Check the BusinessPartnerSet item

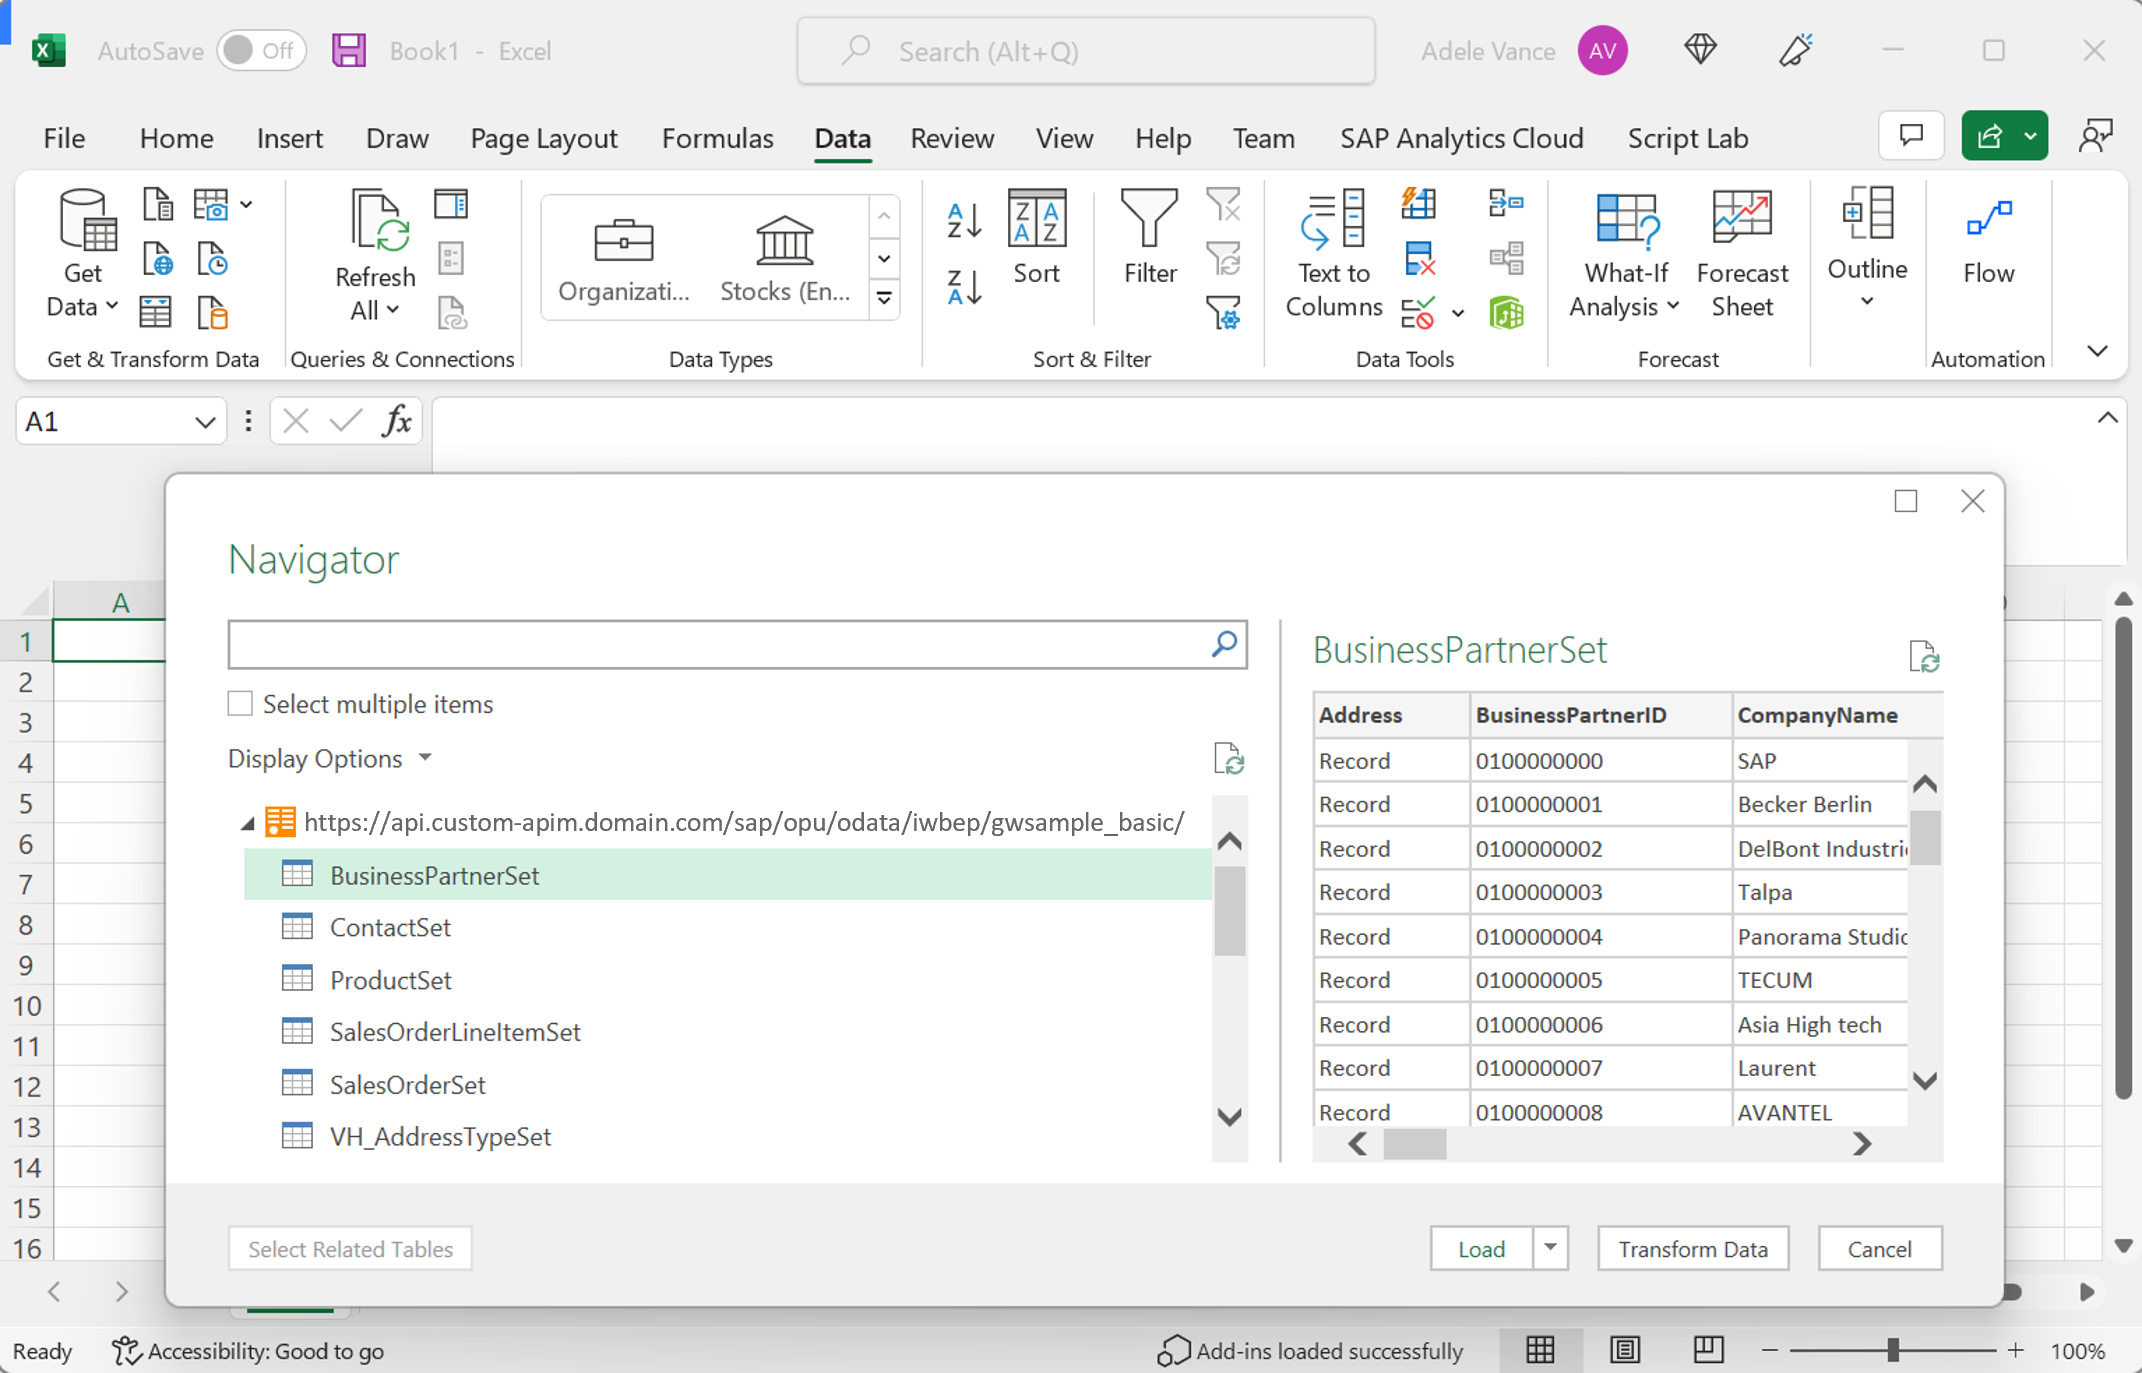434,875
